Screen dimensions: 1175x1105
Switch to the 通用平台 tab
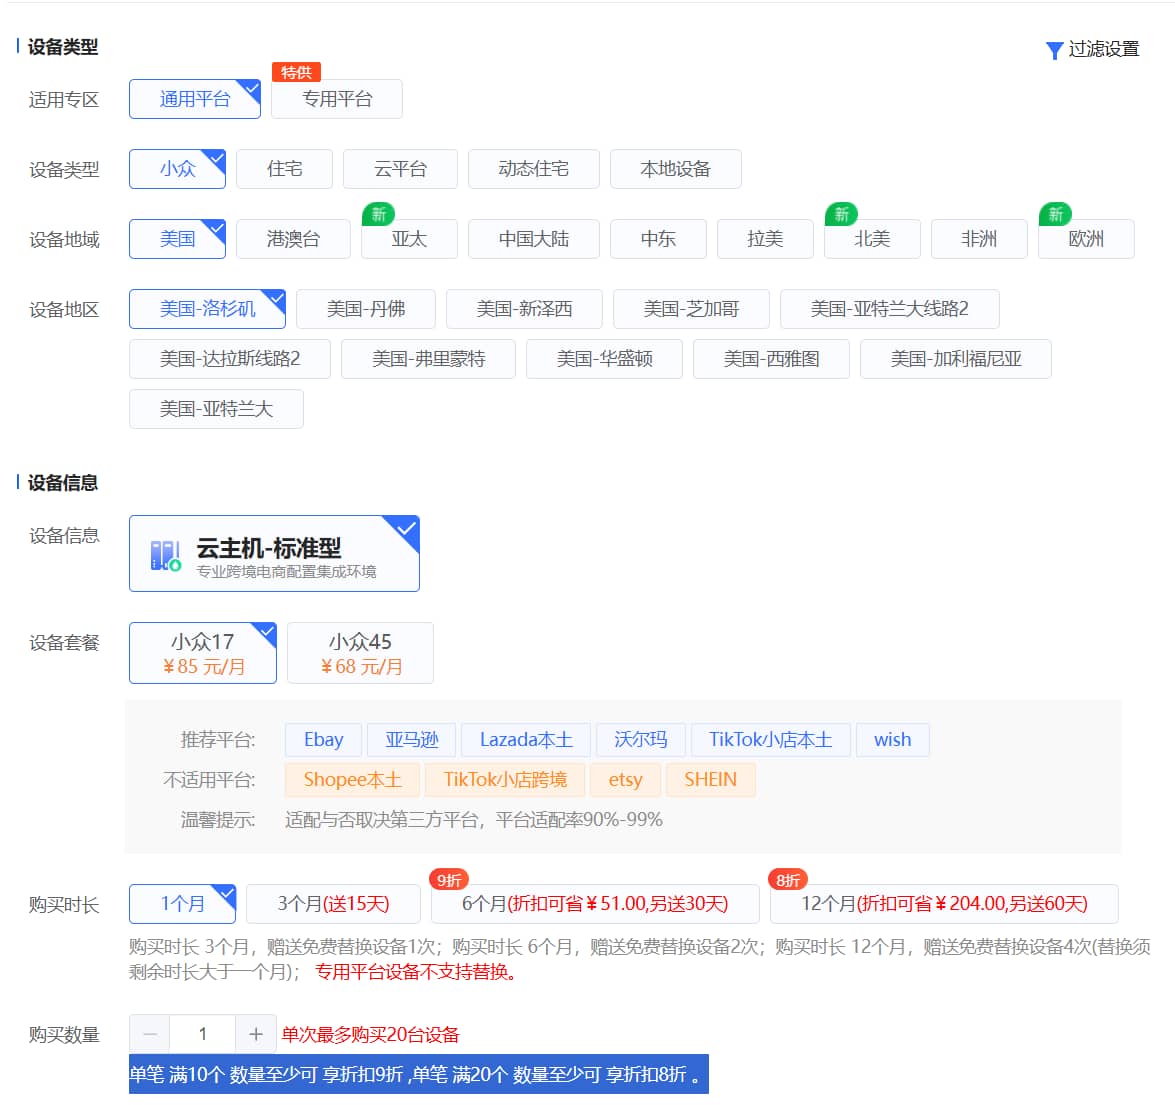click(194, 99)
